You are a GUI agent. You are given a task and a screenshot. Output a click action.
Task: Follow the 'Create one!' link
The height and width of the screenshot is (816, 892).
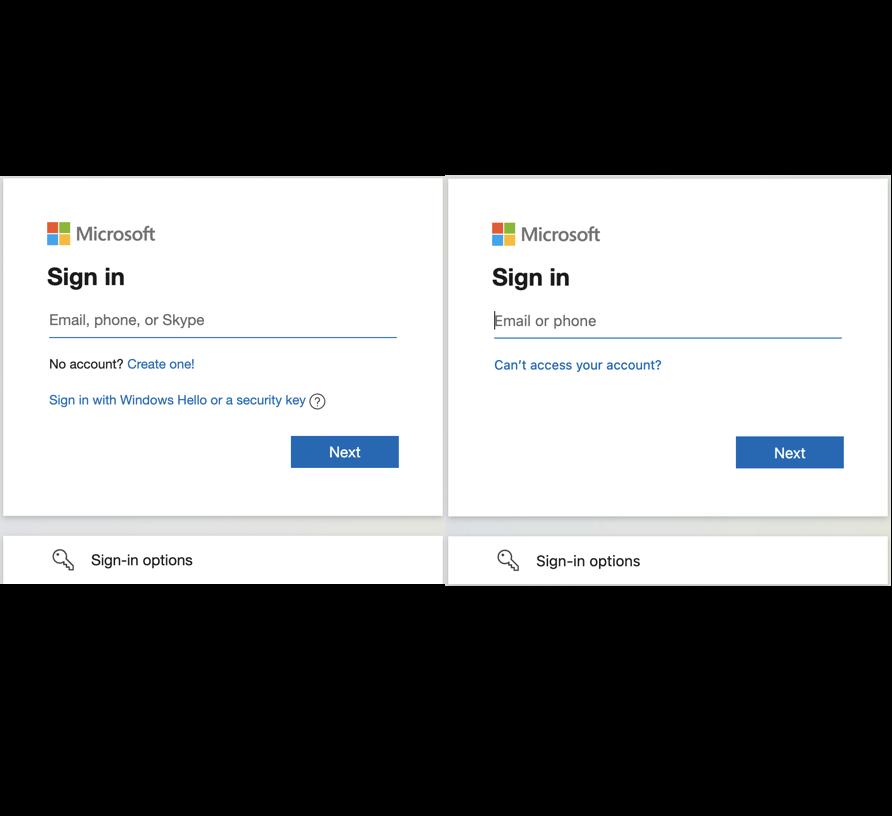[x=161, y=364]
